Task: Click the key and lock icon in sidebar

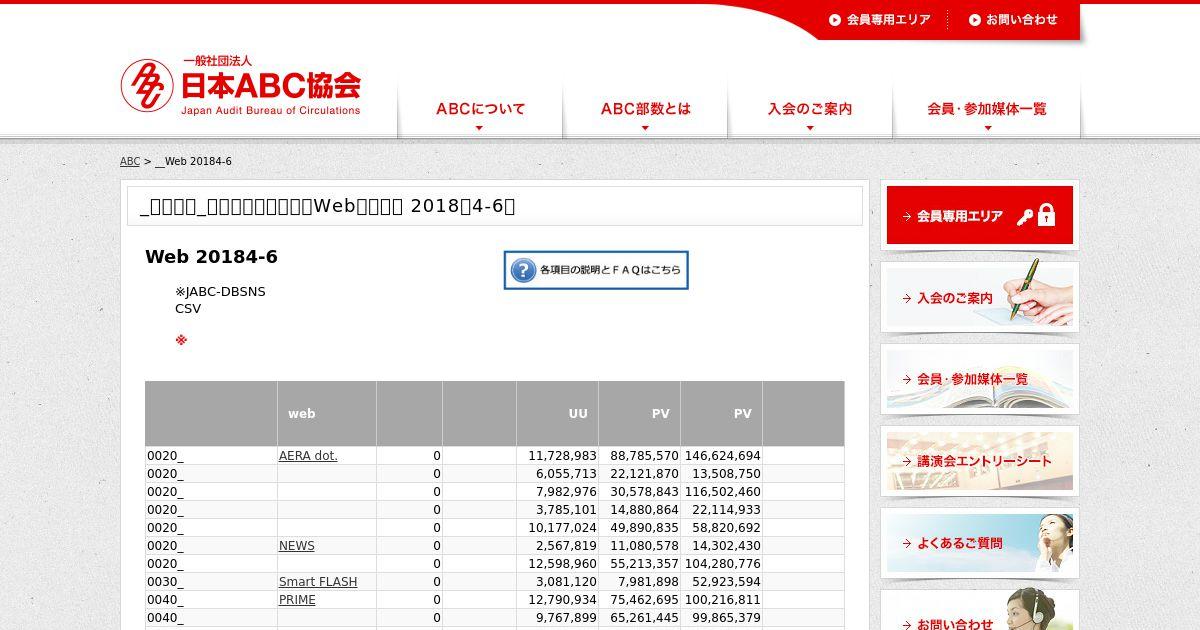Action: point(1037,215)
